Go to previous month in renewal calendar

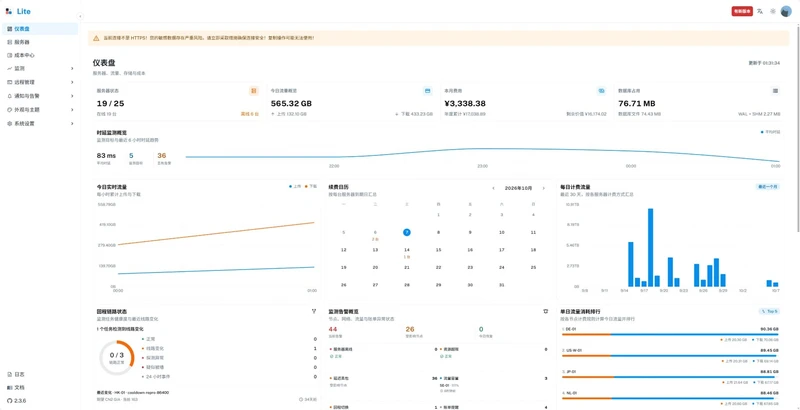493,188
